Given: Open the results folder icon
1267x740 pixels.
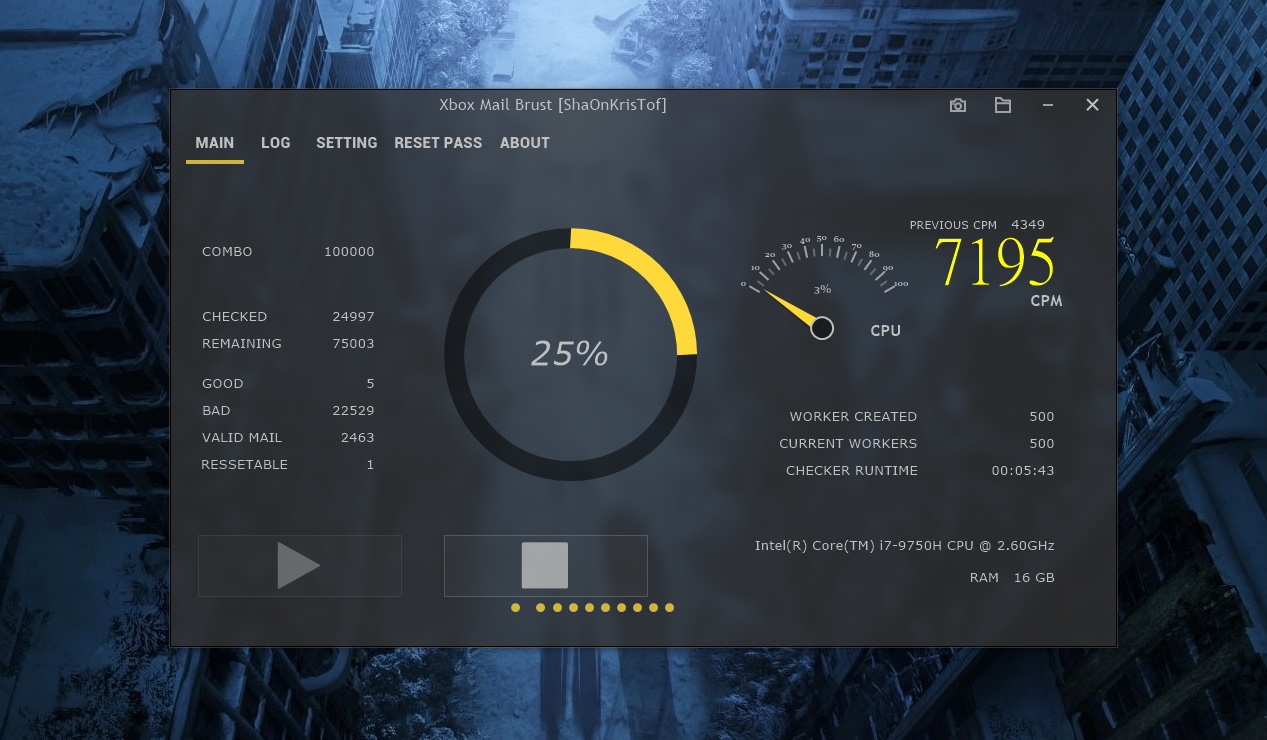Looking at the screenshot, I should tap(1003, 105).
